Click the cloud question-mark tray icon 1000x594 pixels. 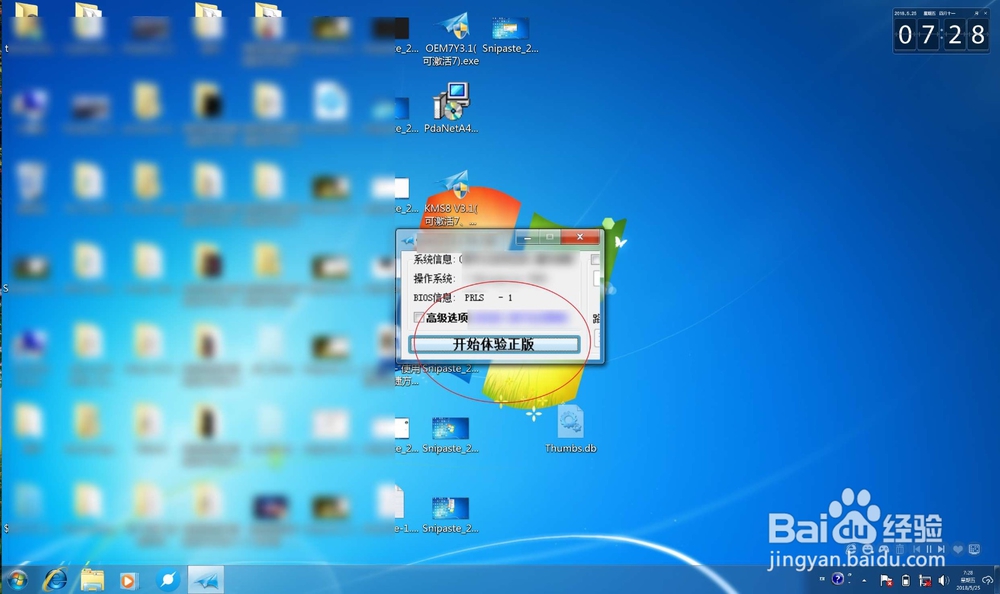click(x=987, y=581)
